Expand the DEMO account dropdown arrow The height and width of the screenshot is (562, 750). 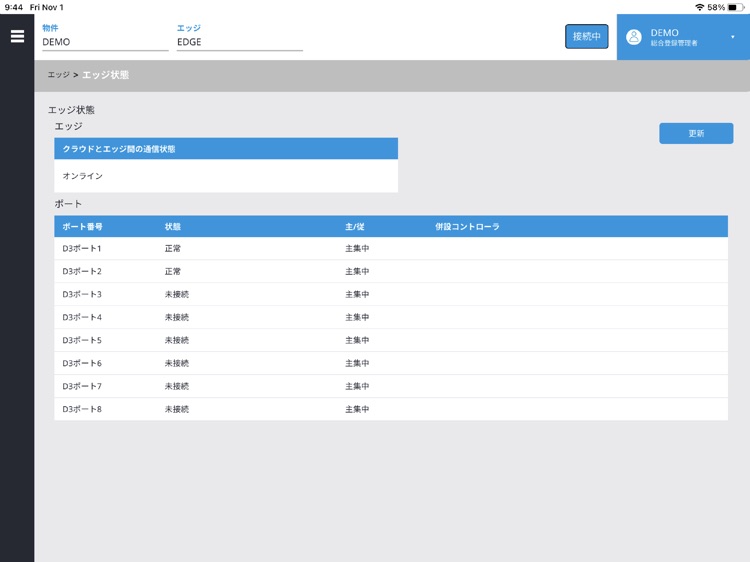[732, 37]
